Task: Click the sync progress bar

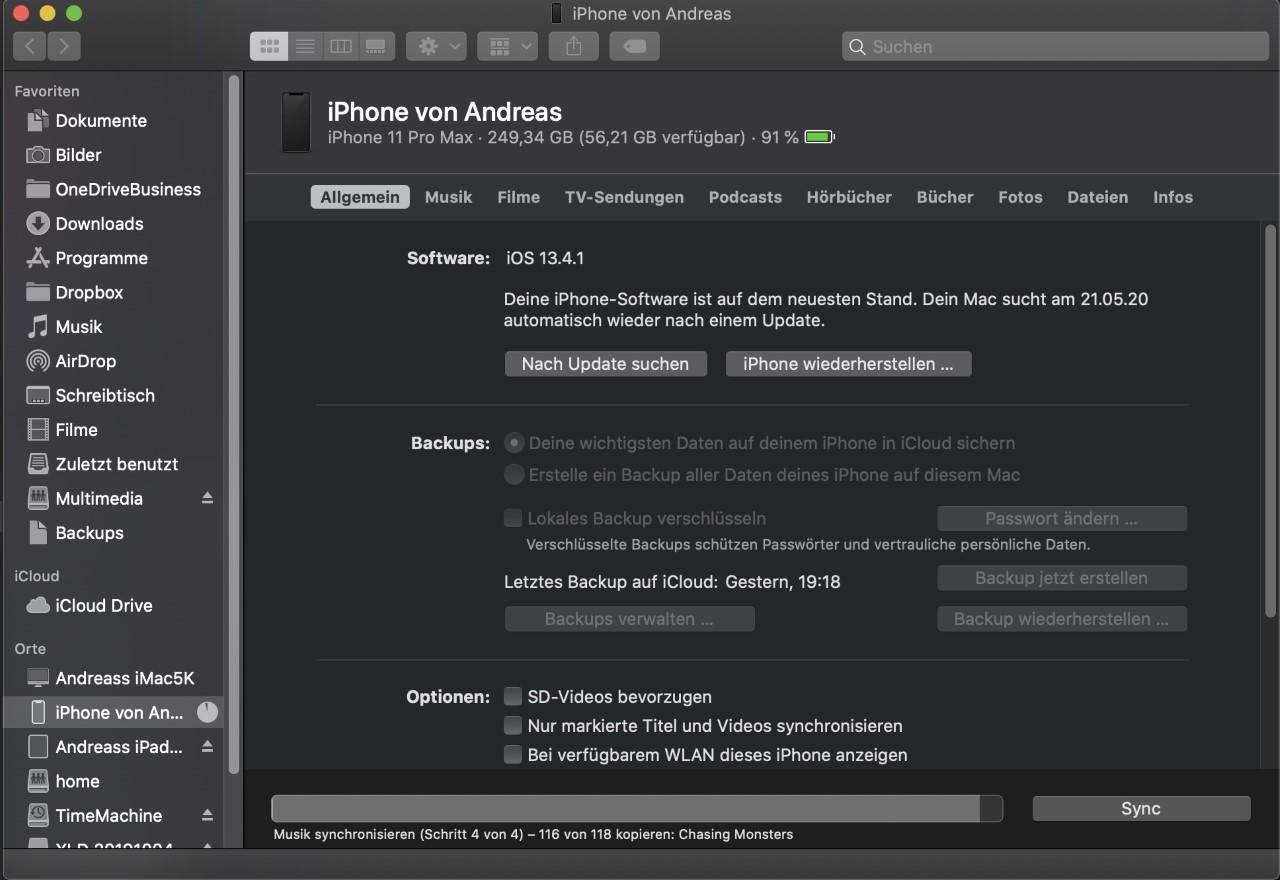Action: [637, 809]
